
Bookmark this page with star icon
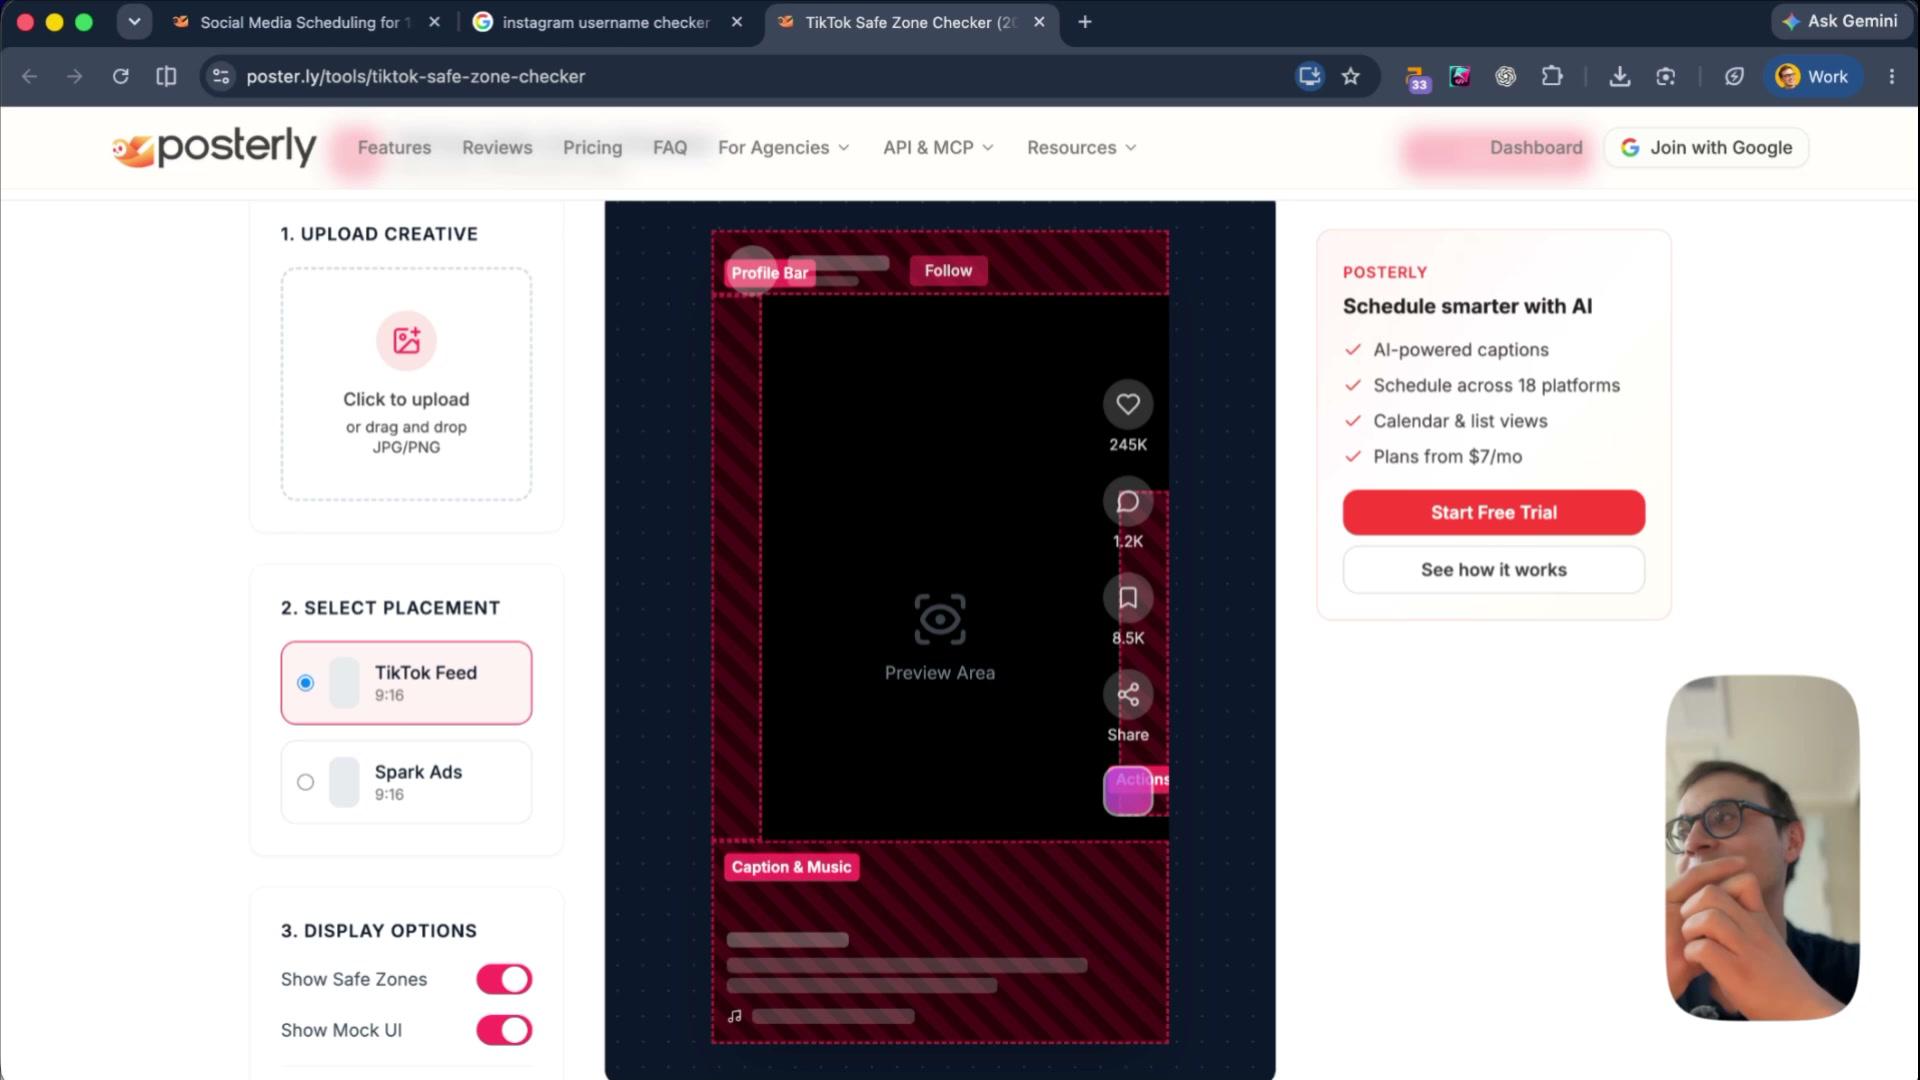pos(1351,76)
